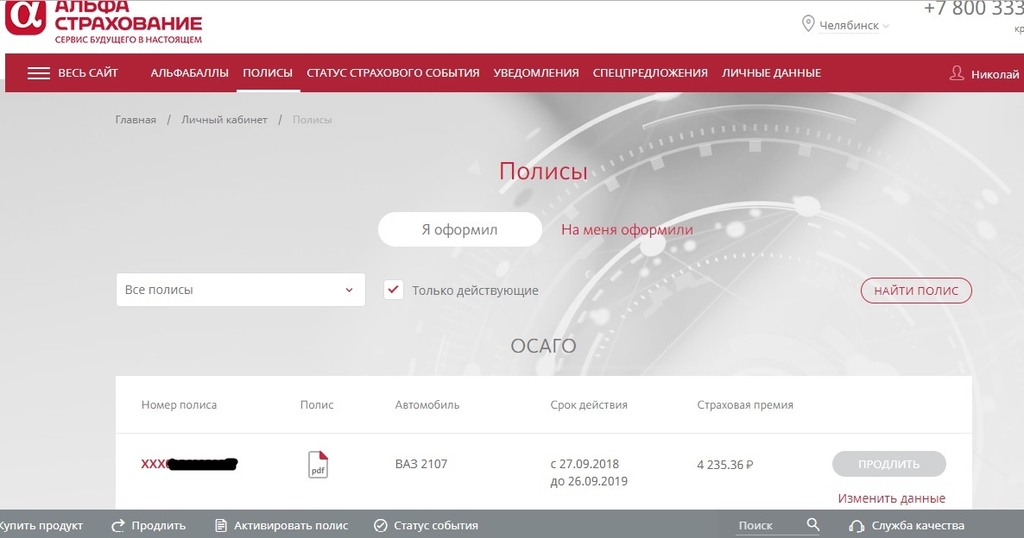The width and height of the screenshot is (1024, 538).
Task: Click the Полисы breadcrumb text
Action: 312,119
